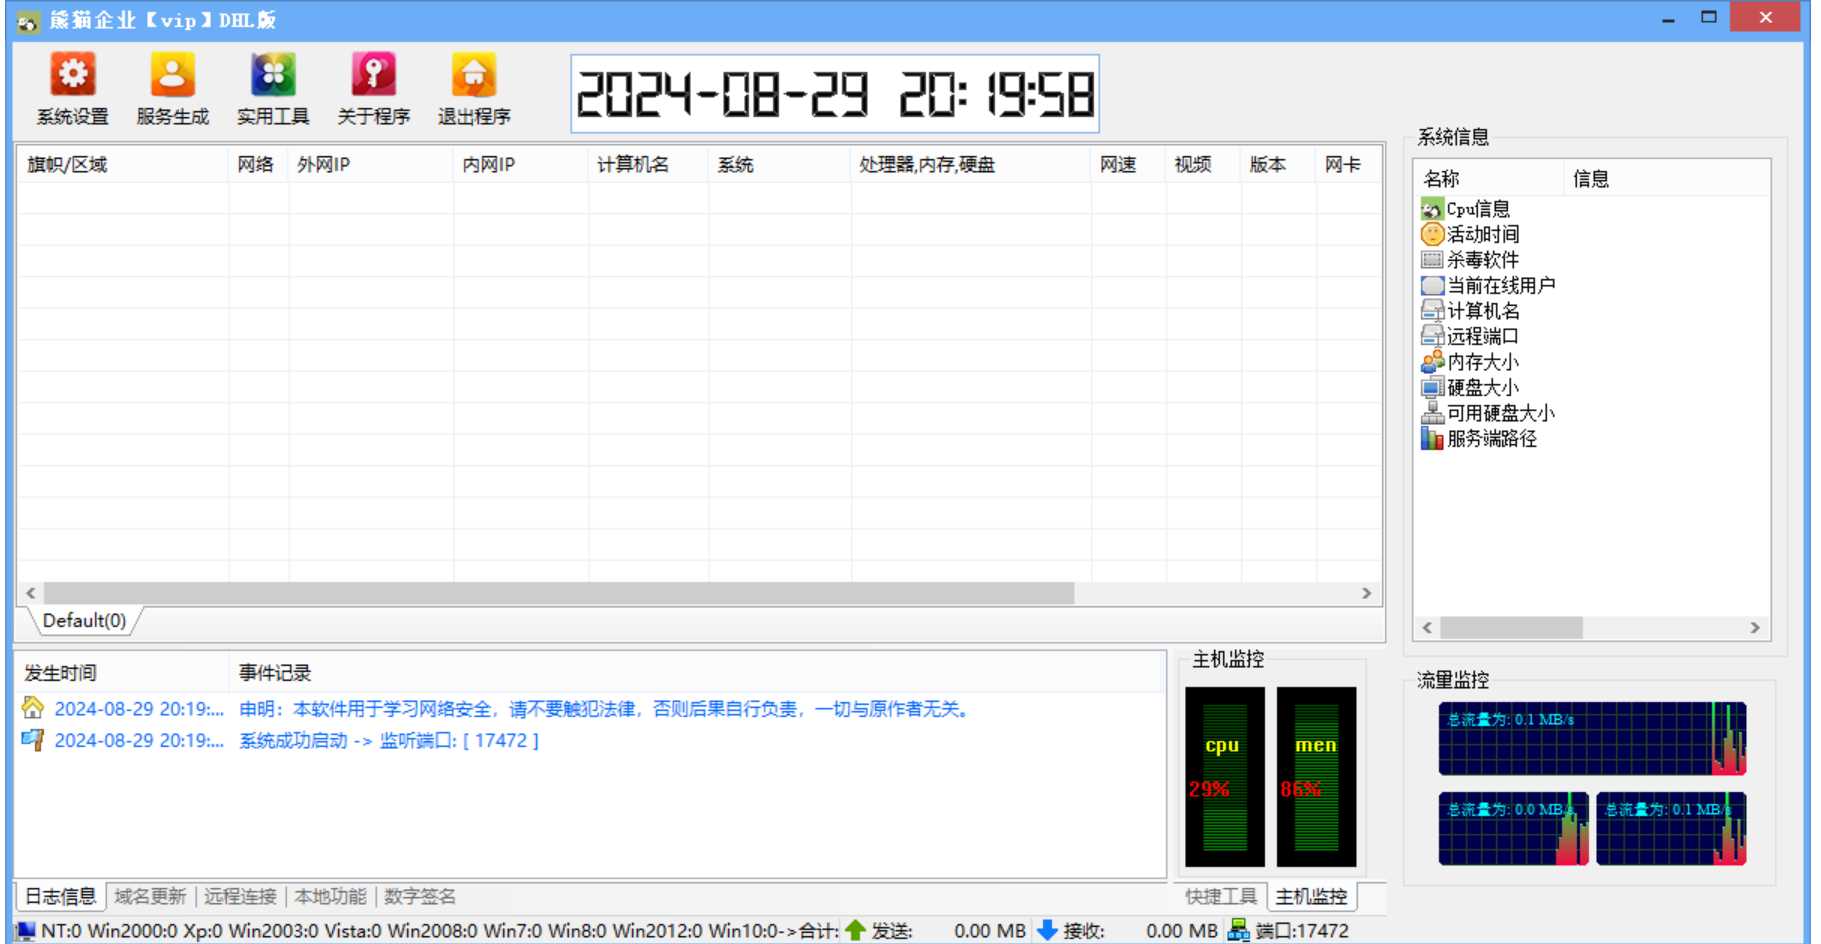Switch to the 数字签名 tab

click(x=420, y=896)
